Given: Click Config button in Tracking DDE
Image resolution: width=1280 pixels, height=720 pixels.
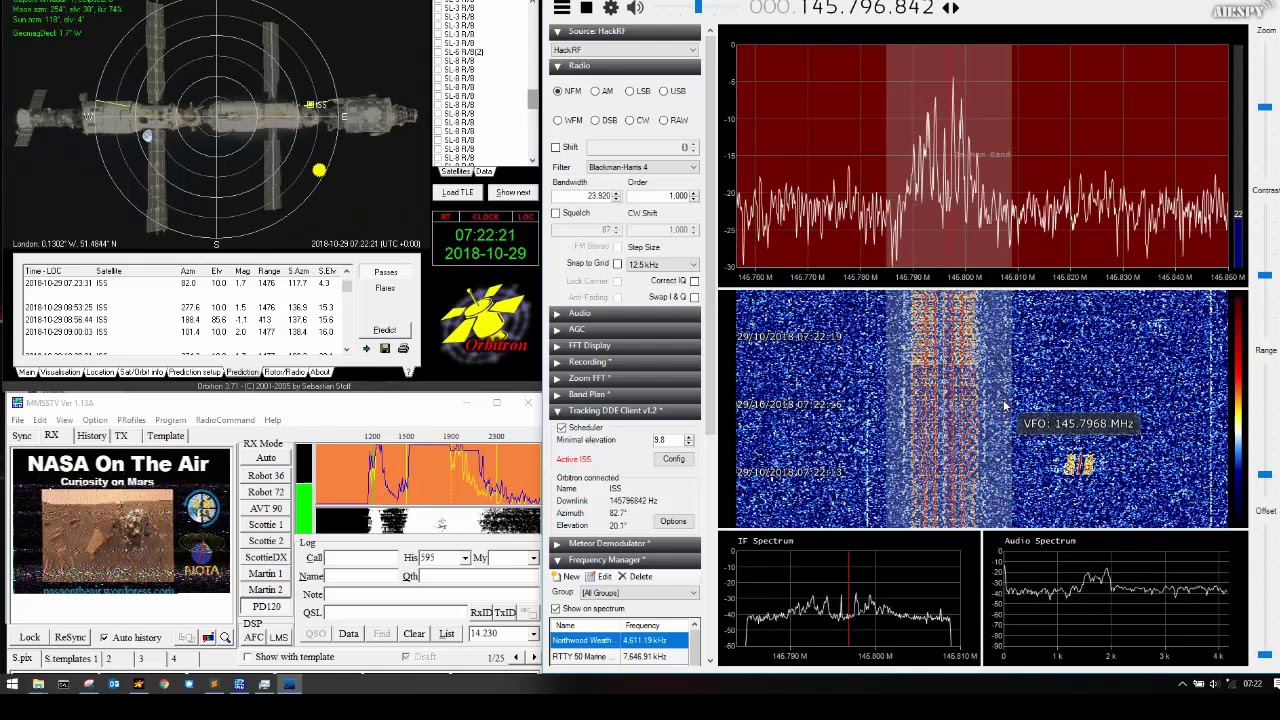Looking at the screenshot, I should (x=673, y=459).
